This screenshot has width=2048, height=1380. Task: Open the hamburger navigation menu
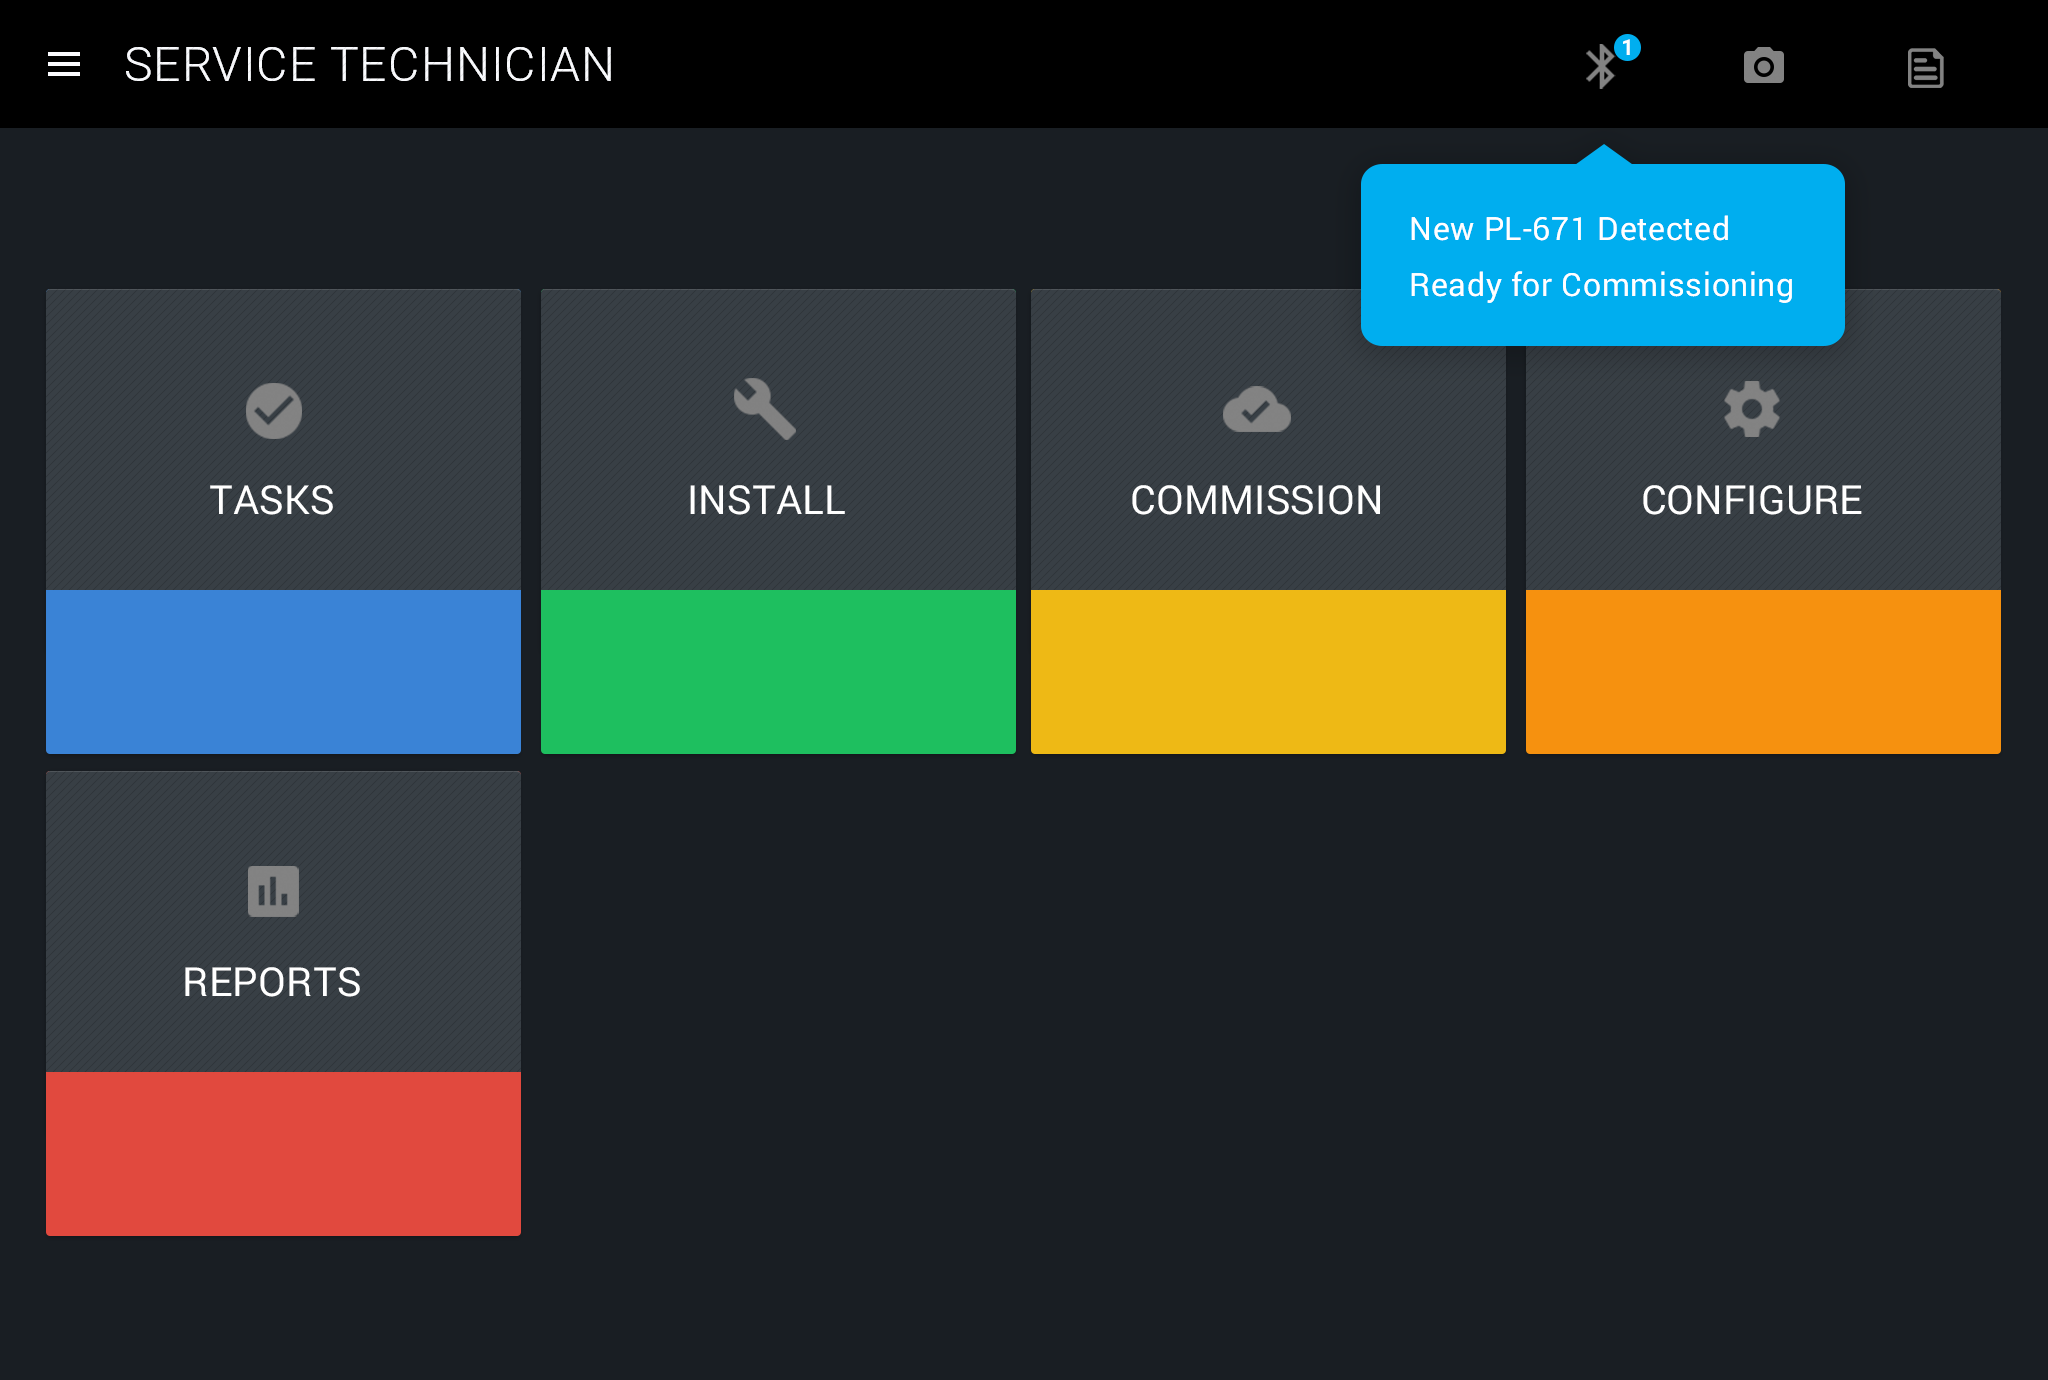click(64, 65)
